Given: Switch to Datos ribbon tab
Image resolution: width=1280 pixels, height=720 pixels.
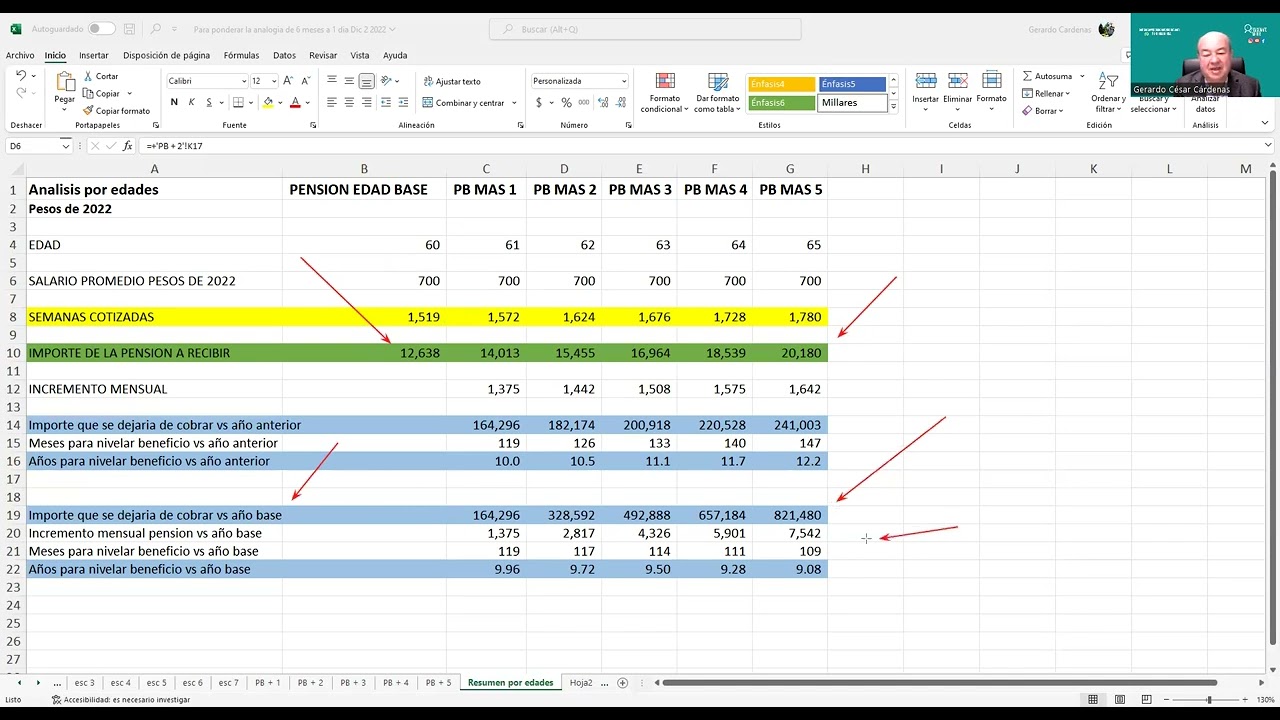Looking at the screenshot, I should [x=284, y=55].
